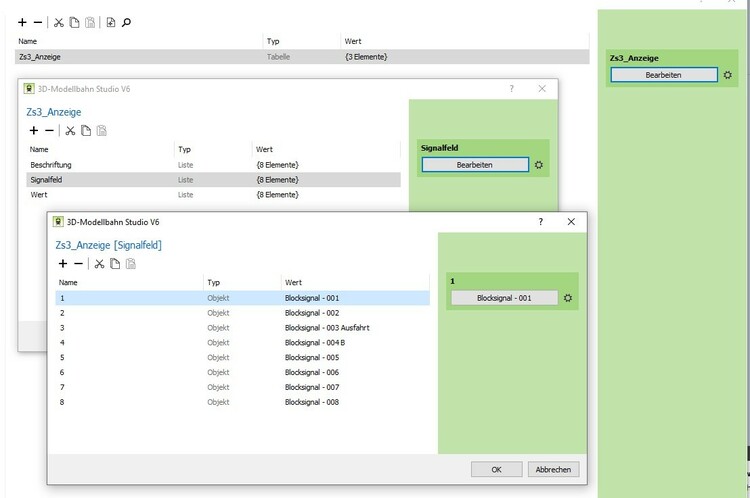Copy the selected entry in the Signalfeld dialog
Image resolution: width=750 pixels, height=498 pixels.
tap(115, 264)
